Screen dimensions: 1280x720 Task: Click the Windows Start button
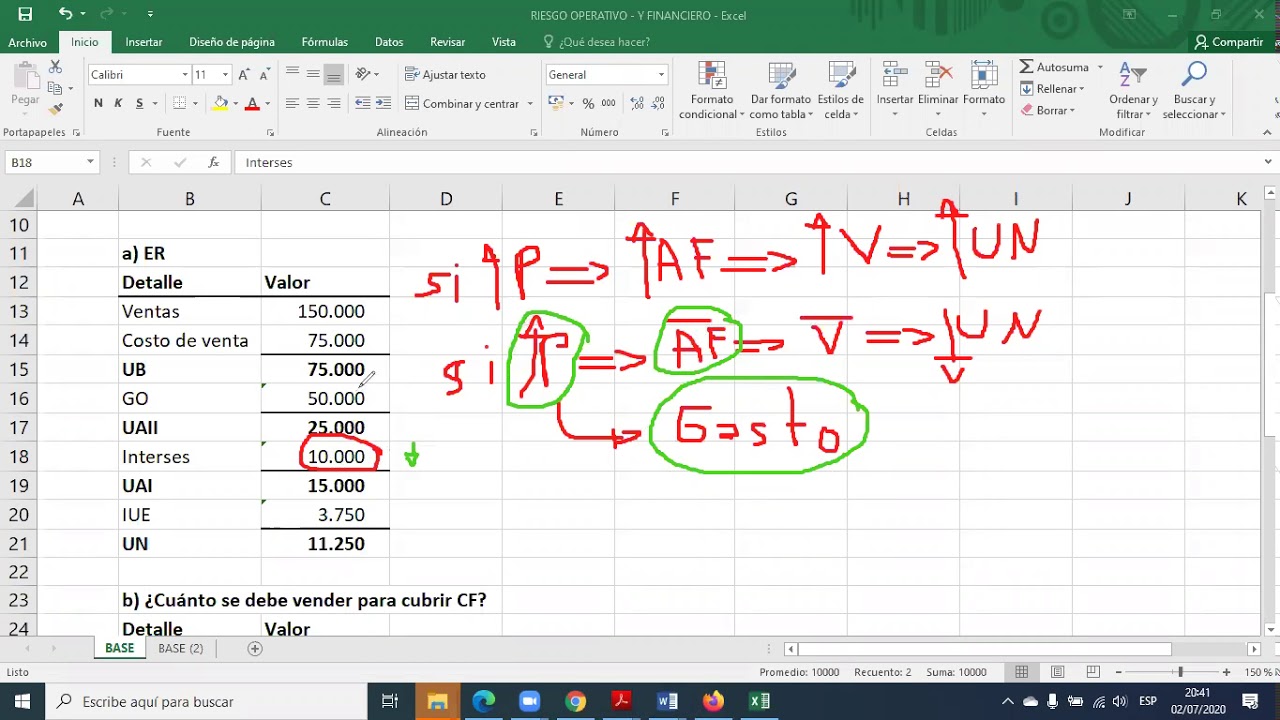point(22,701)
